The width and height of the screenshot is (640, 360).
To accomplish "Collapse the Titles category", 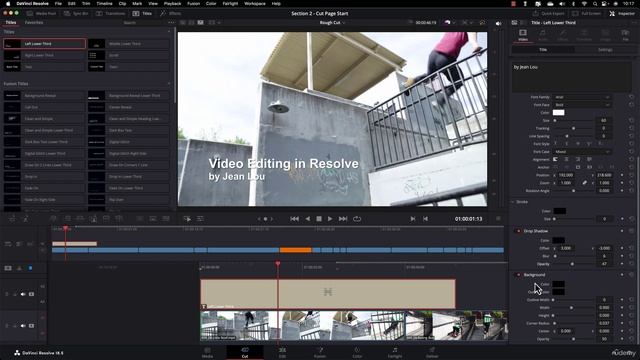I will click(169, 31).
